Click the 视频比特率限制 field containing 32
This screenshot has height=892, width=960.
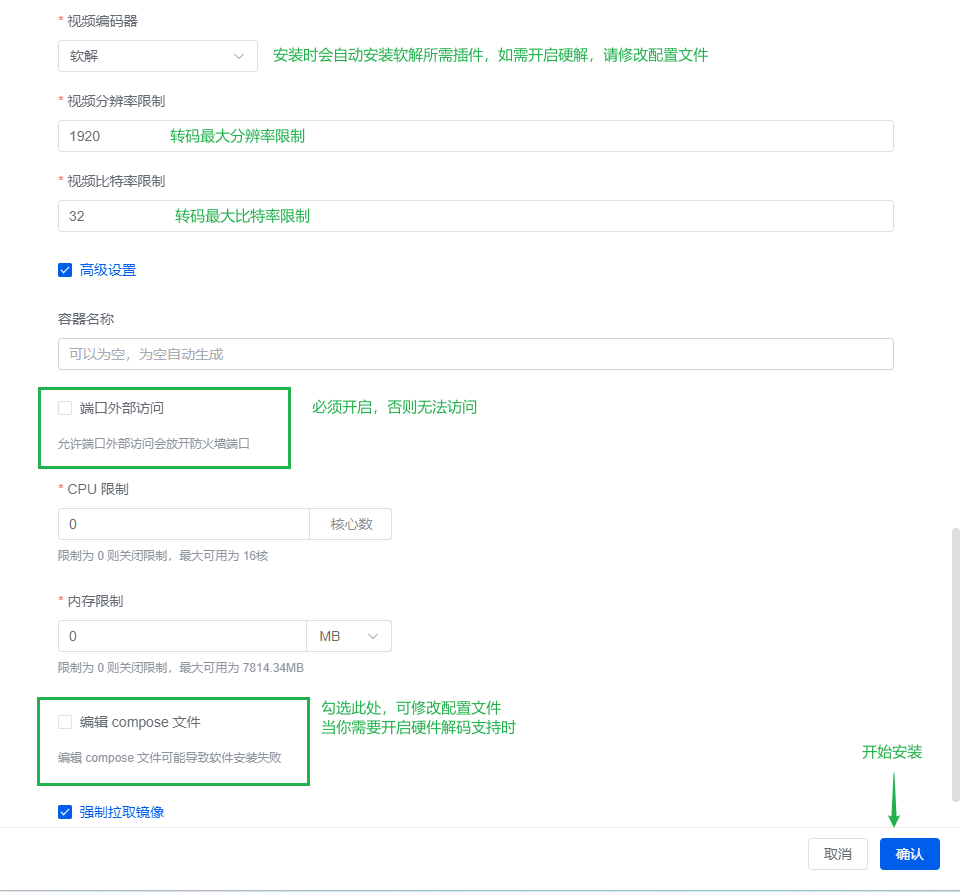[475, 216]
